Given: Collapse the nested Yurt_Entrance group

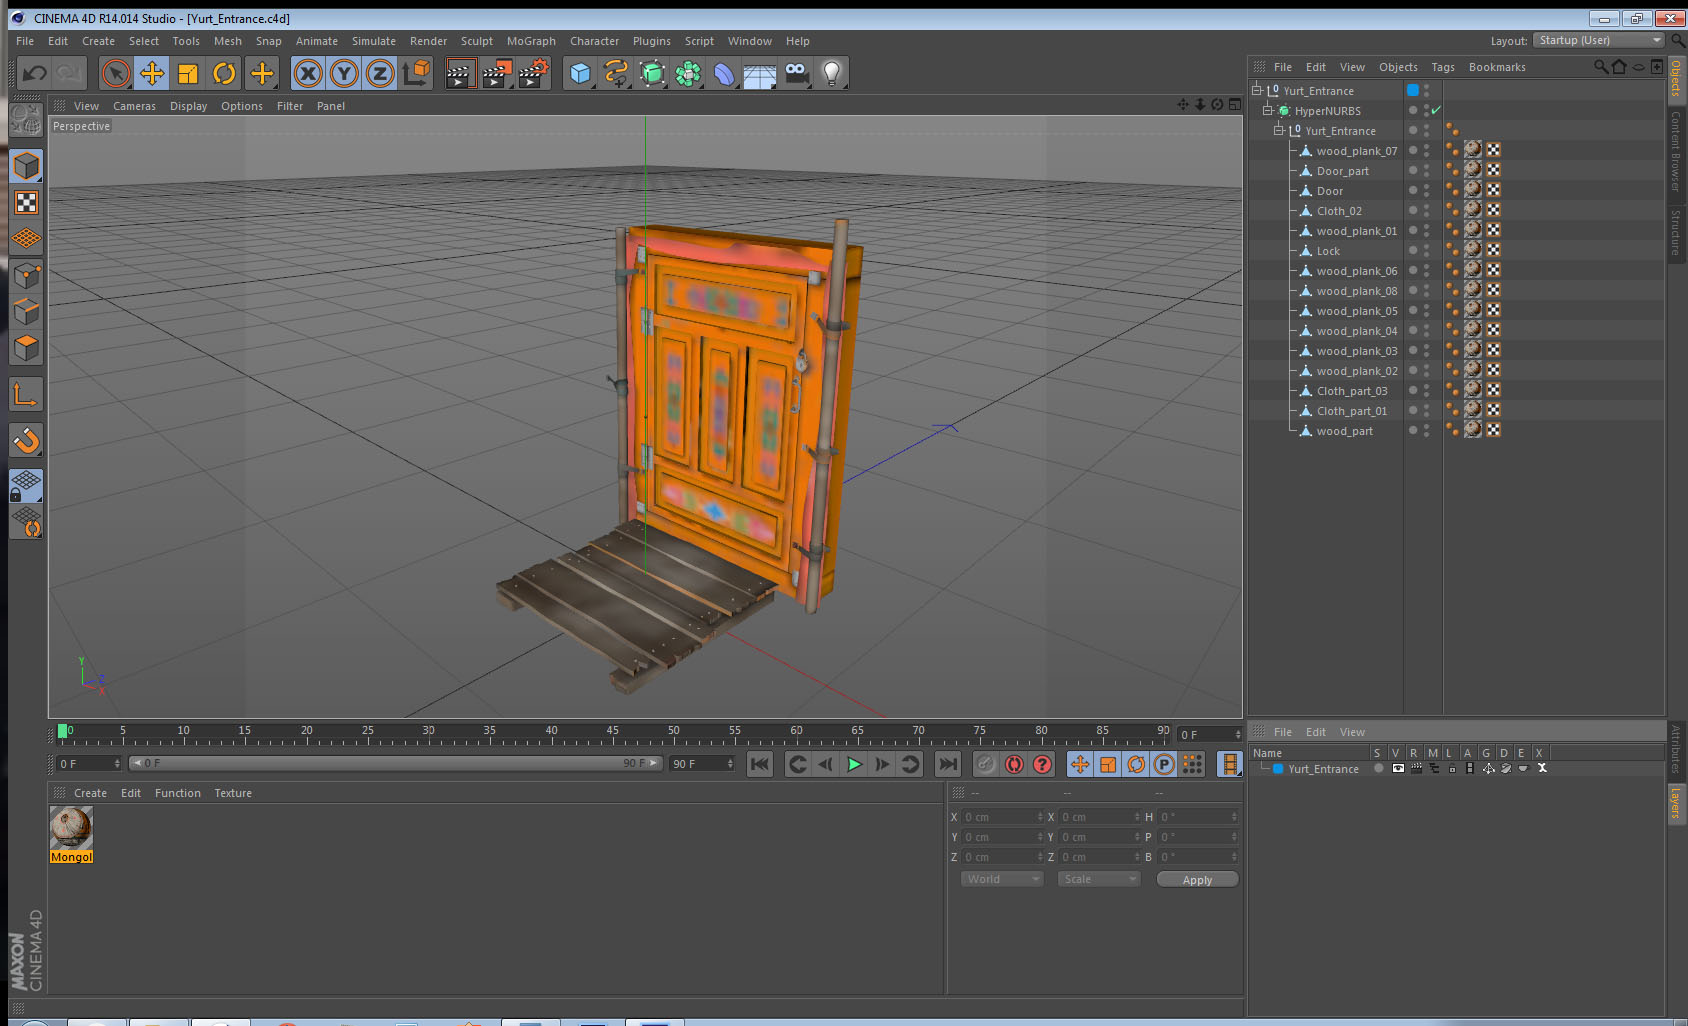Looking at the screenshot, I should [1278, 130].
